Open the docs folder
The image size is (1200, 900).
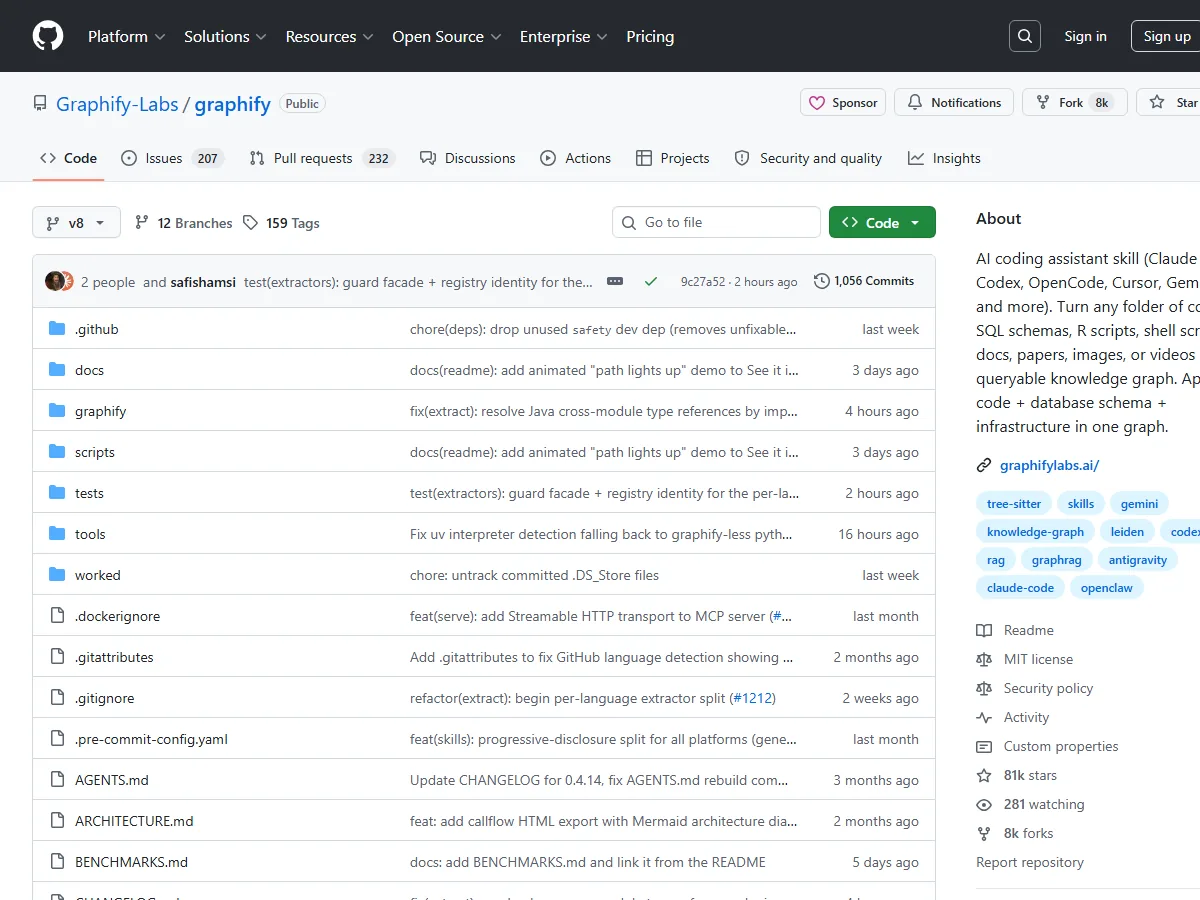[89, 370]
